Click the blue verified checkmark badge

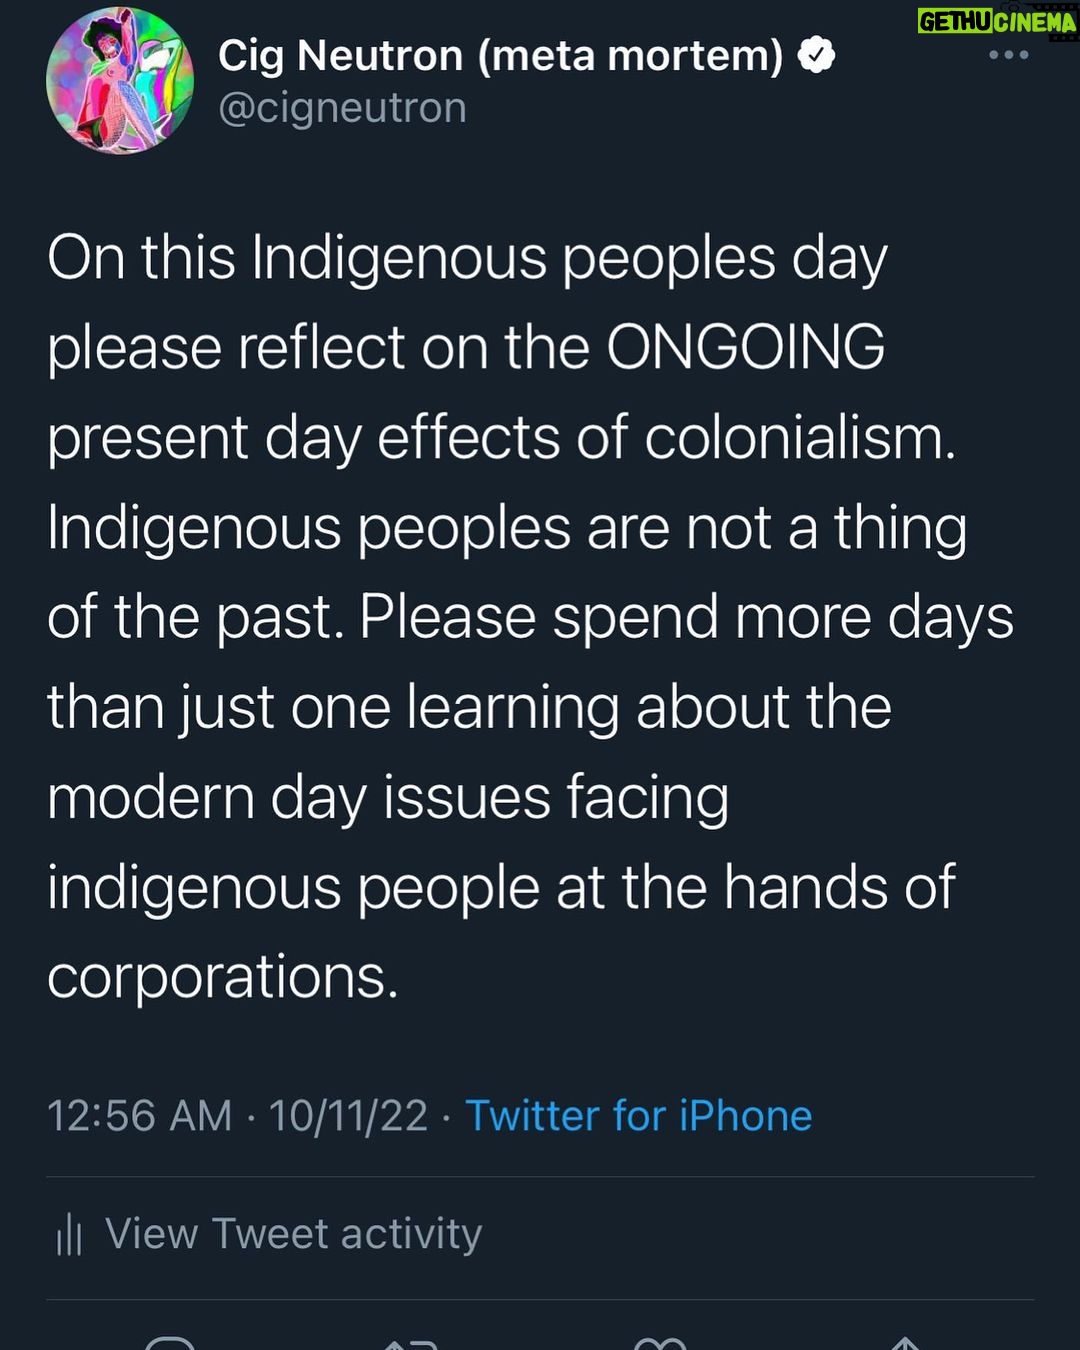click(x=816, y=54)
